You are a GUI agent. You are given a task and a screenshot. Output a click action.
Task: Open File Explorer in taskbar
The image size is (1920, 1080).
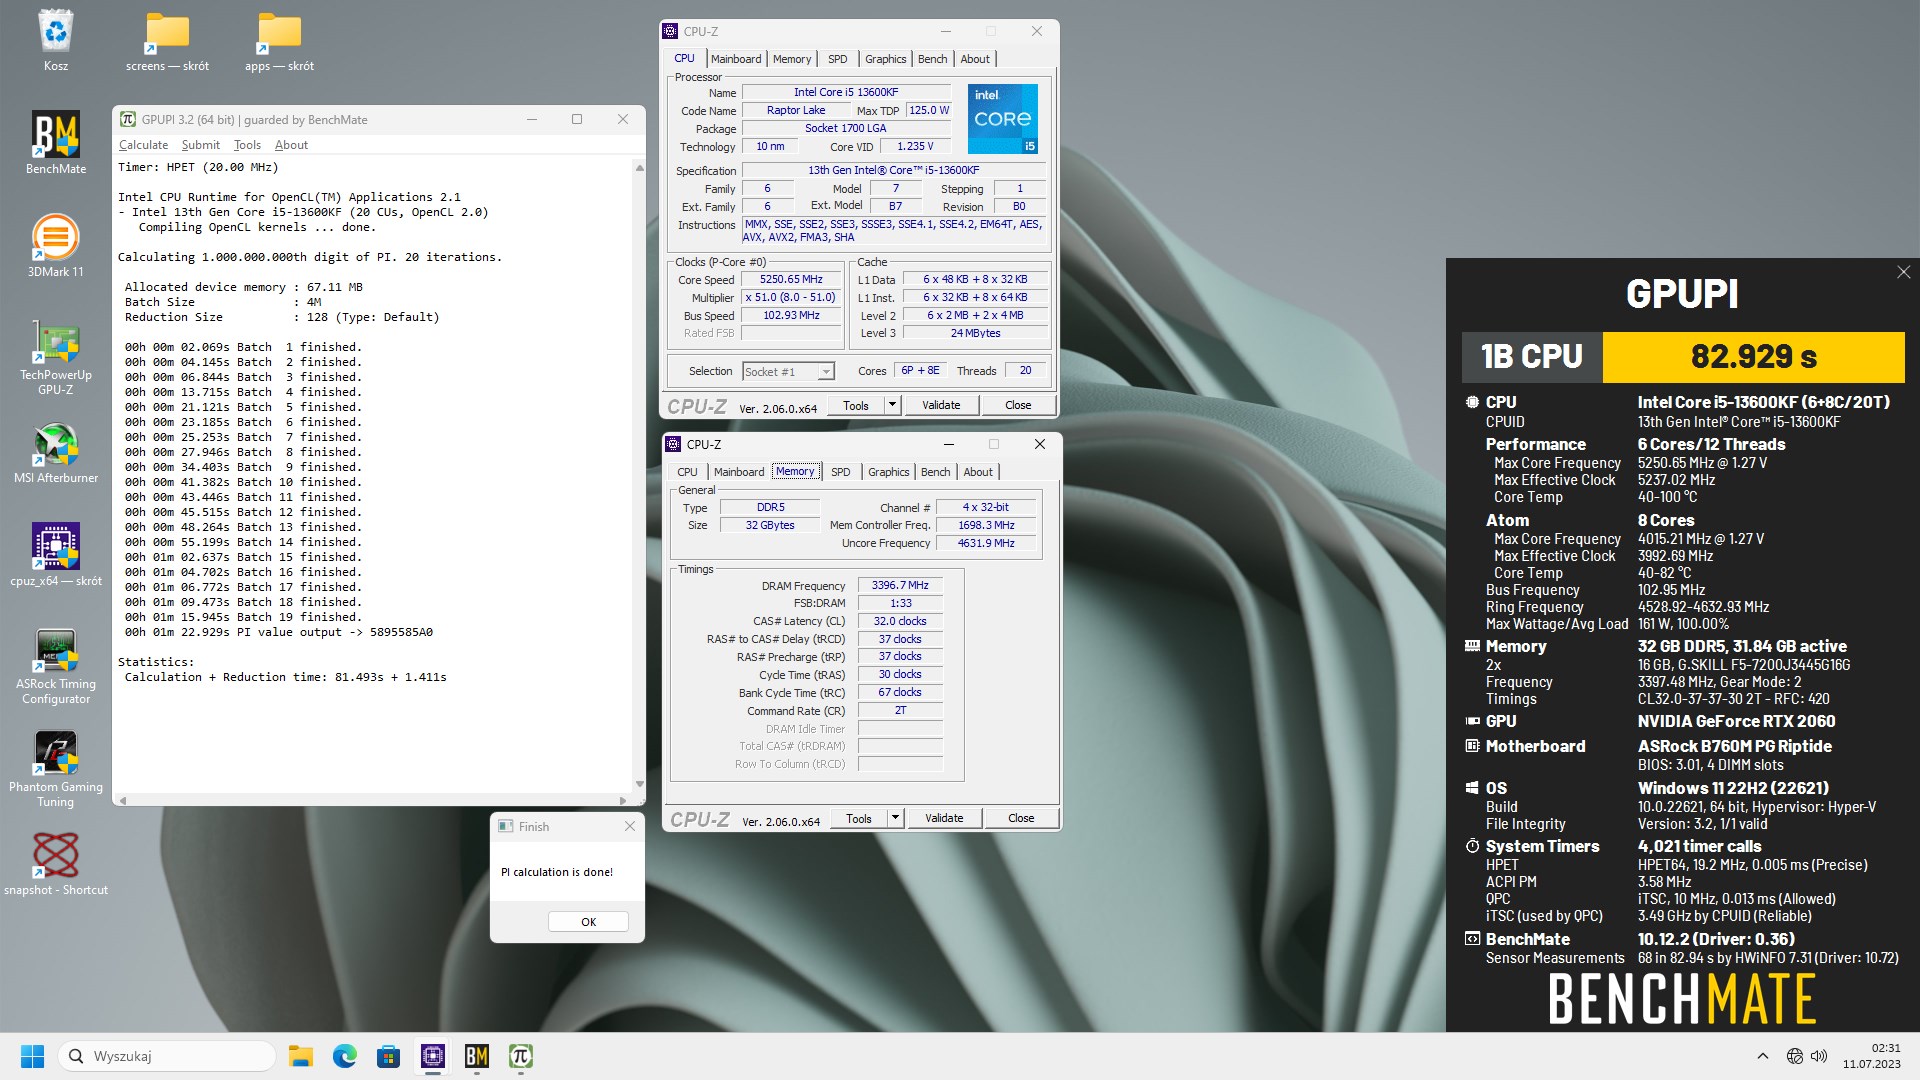pyautogui.click(x=300, y=1056)
